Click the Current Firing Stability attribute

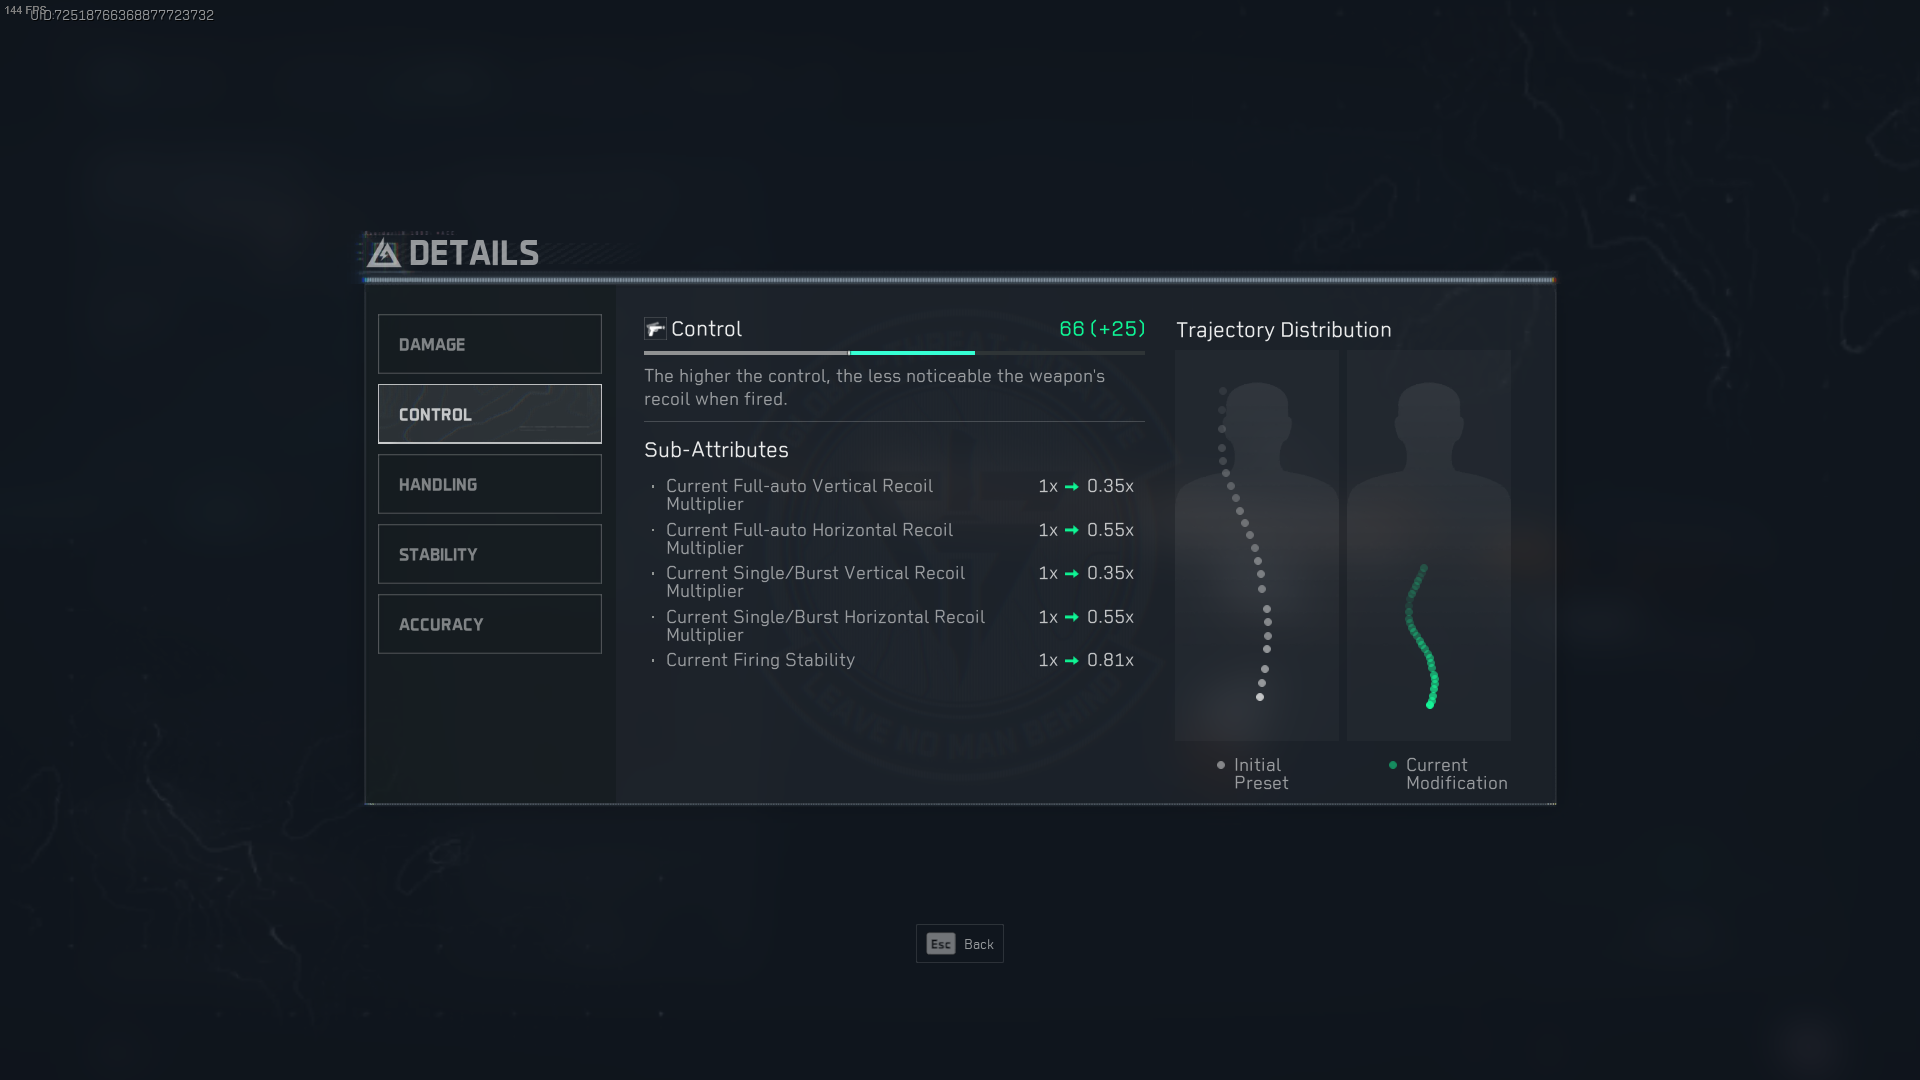pyautogui.click(x=760, y=660)
